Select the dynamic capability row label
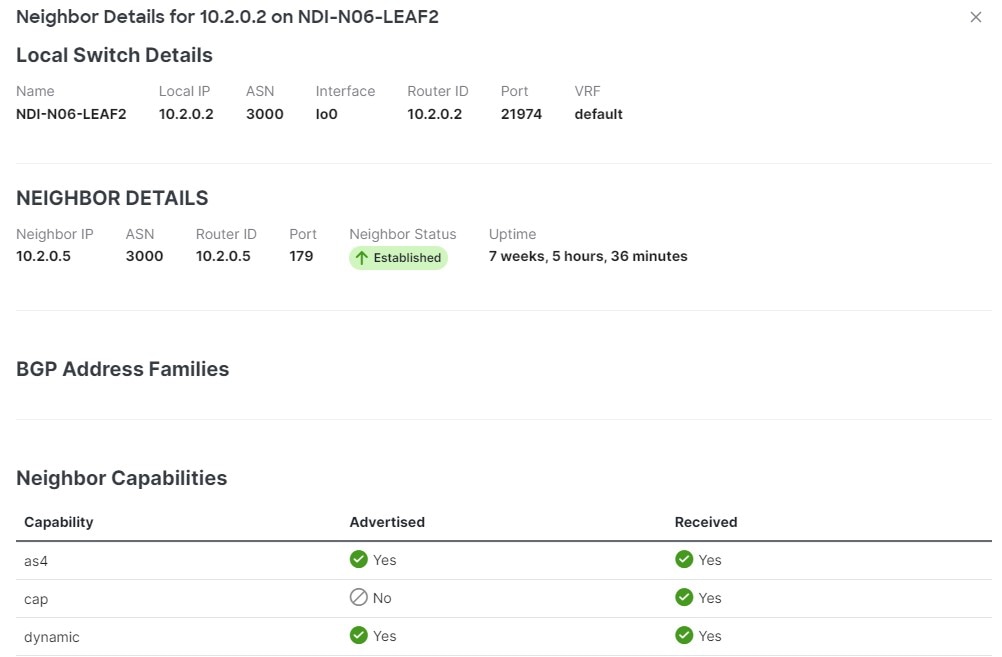 (52, 637)
